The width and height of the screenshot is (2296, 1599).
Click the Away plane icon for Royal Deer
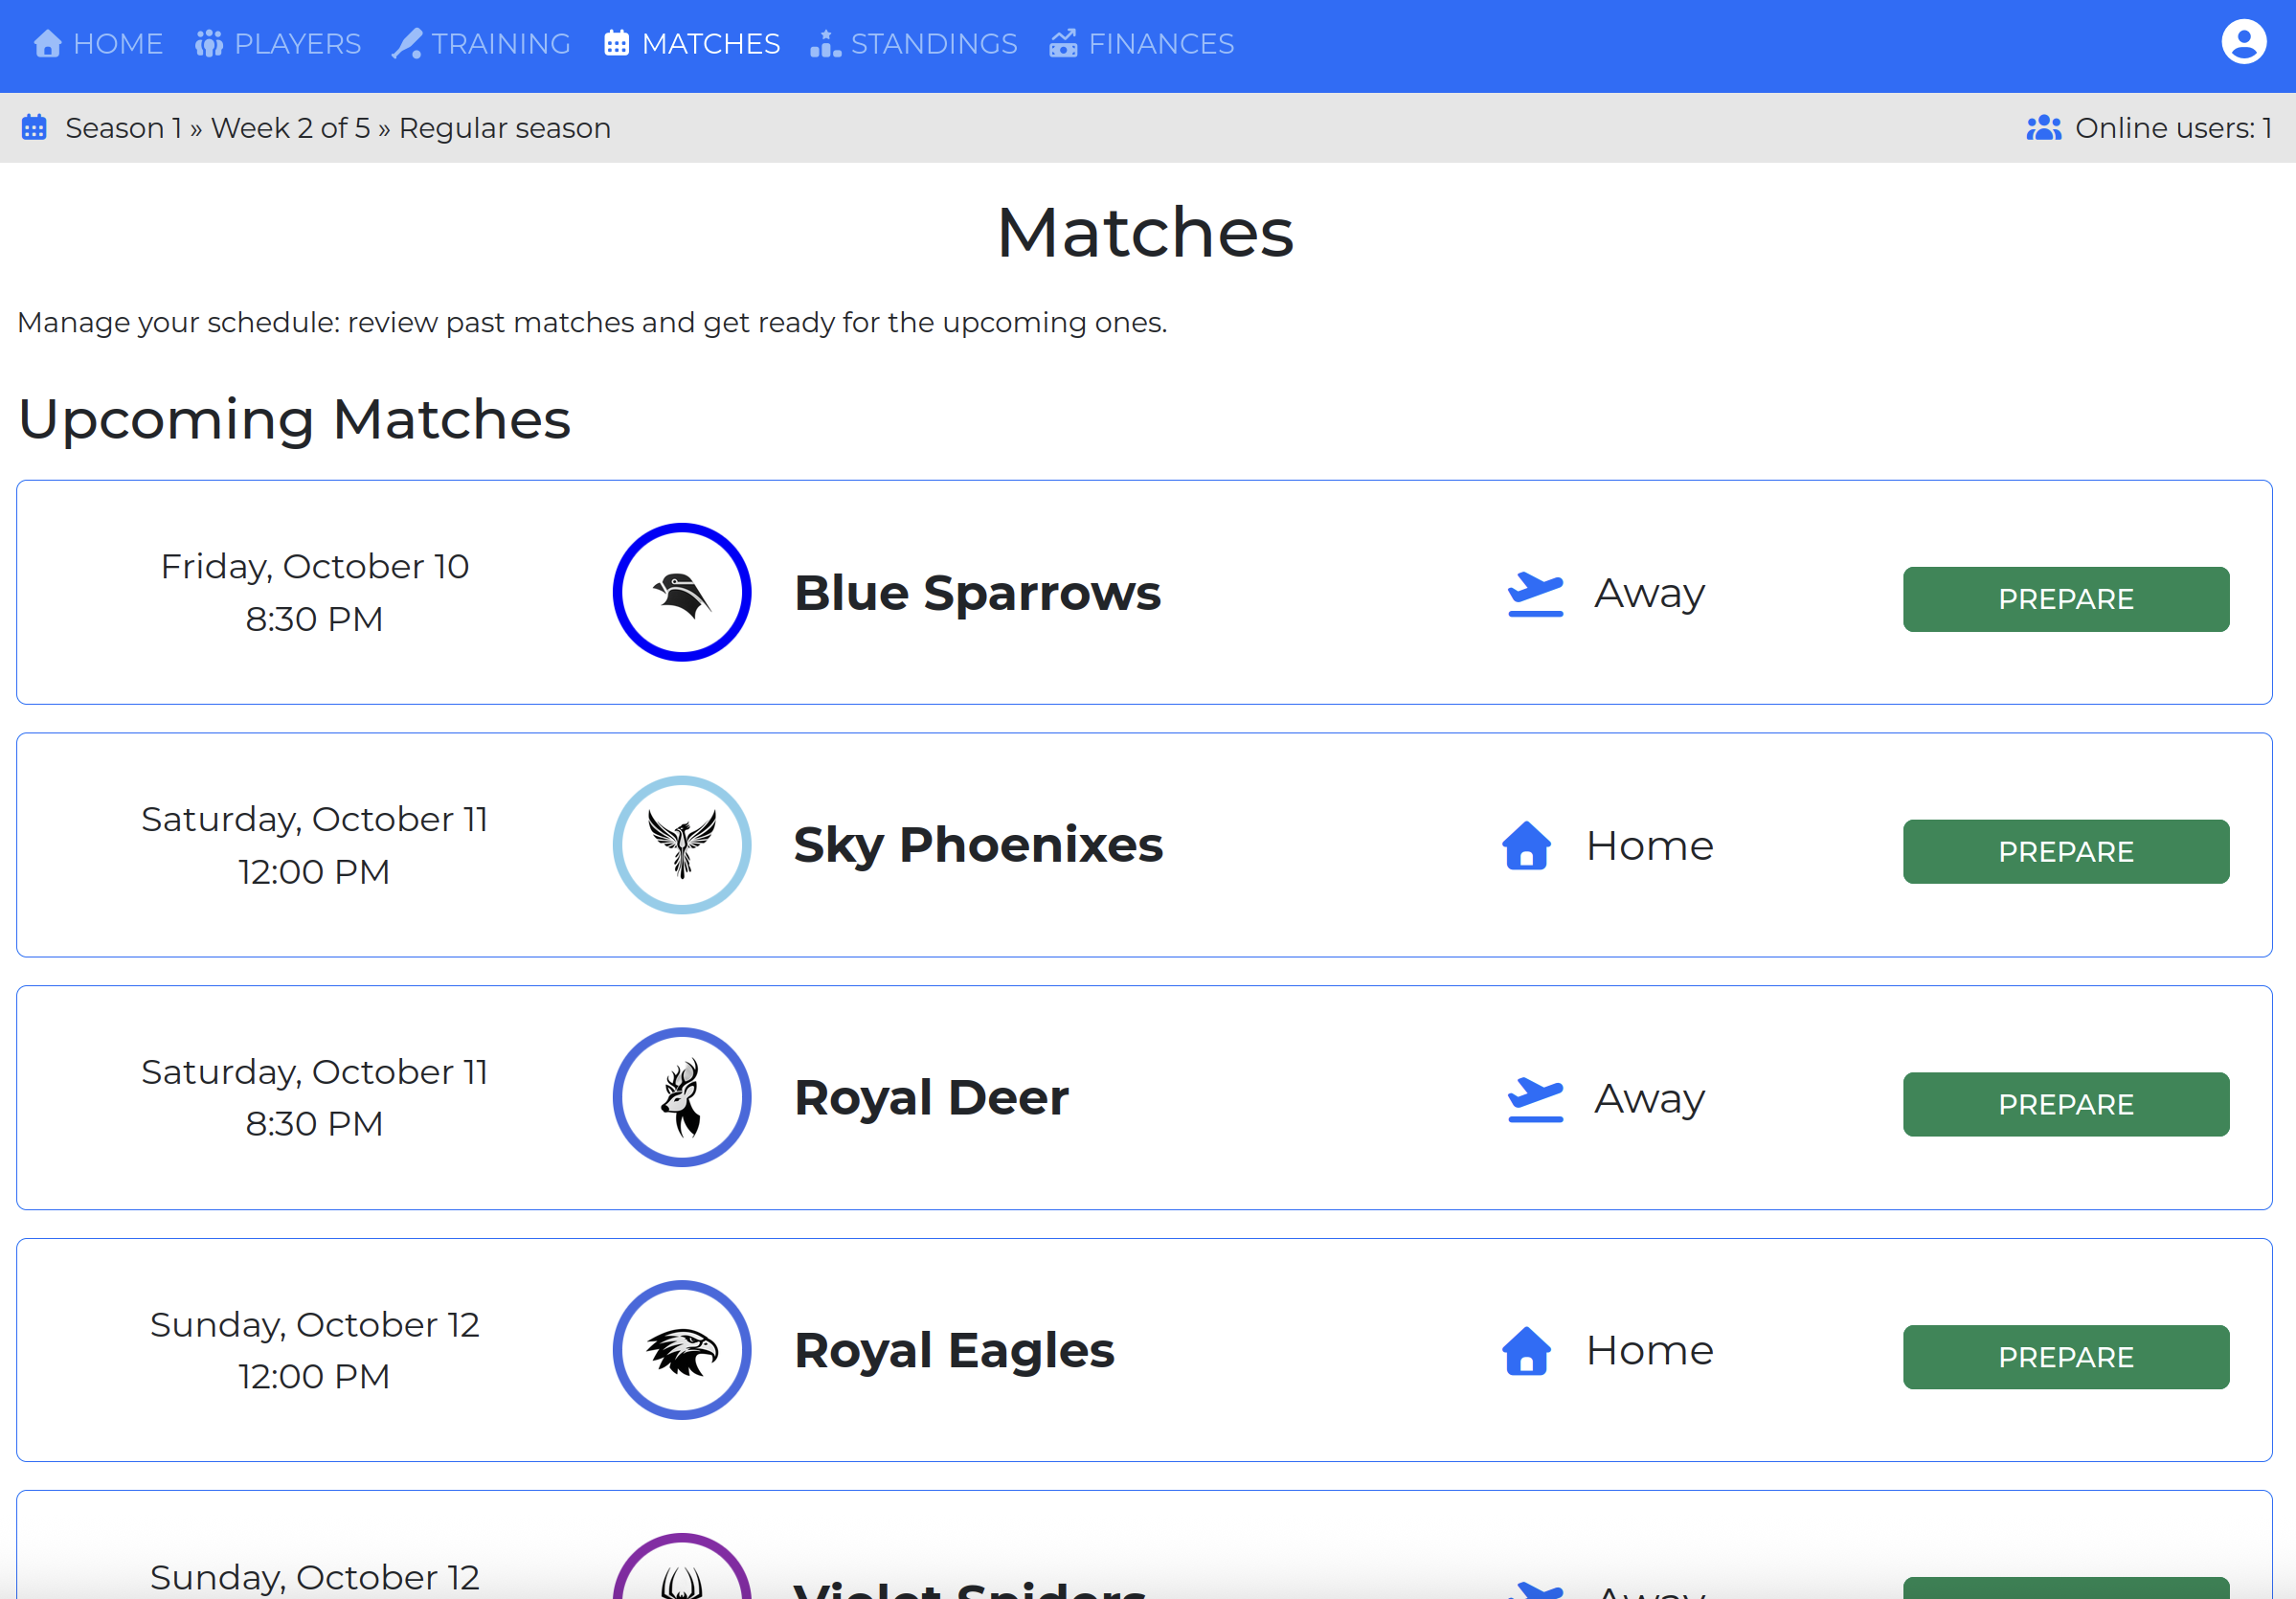point(1534,1099)
